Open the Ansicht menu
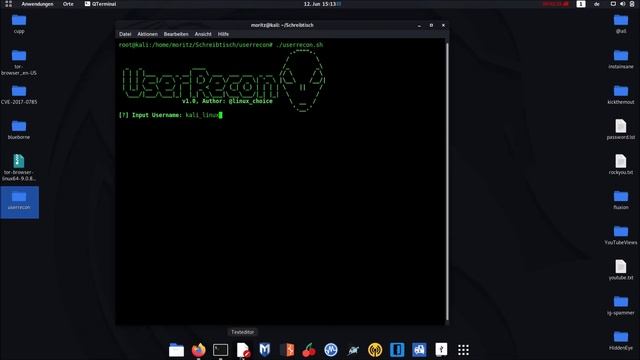Image resolution: width=640 pixels, height=360 pixels. pos(203,34)
